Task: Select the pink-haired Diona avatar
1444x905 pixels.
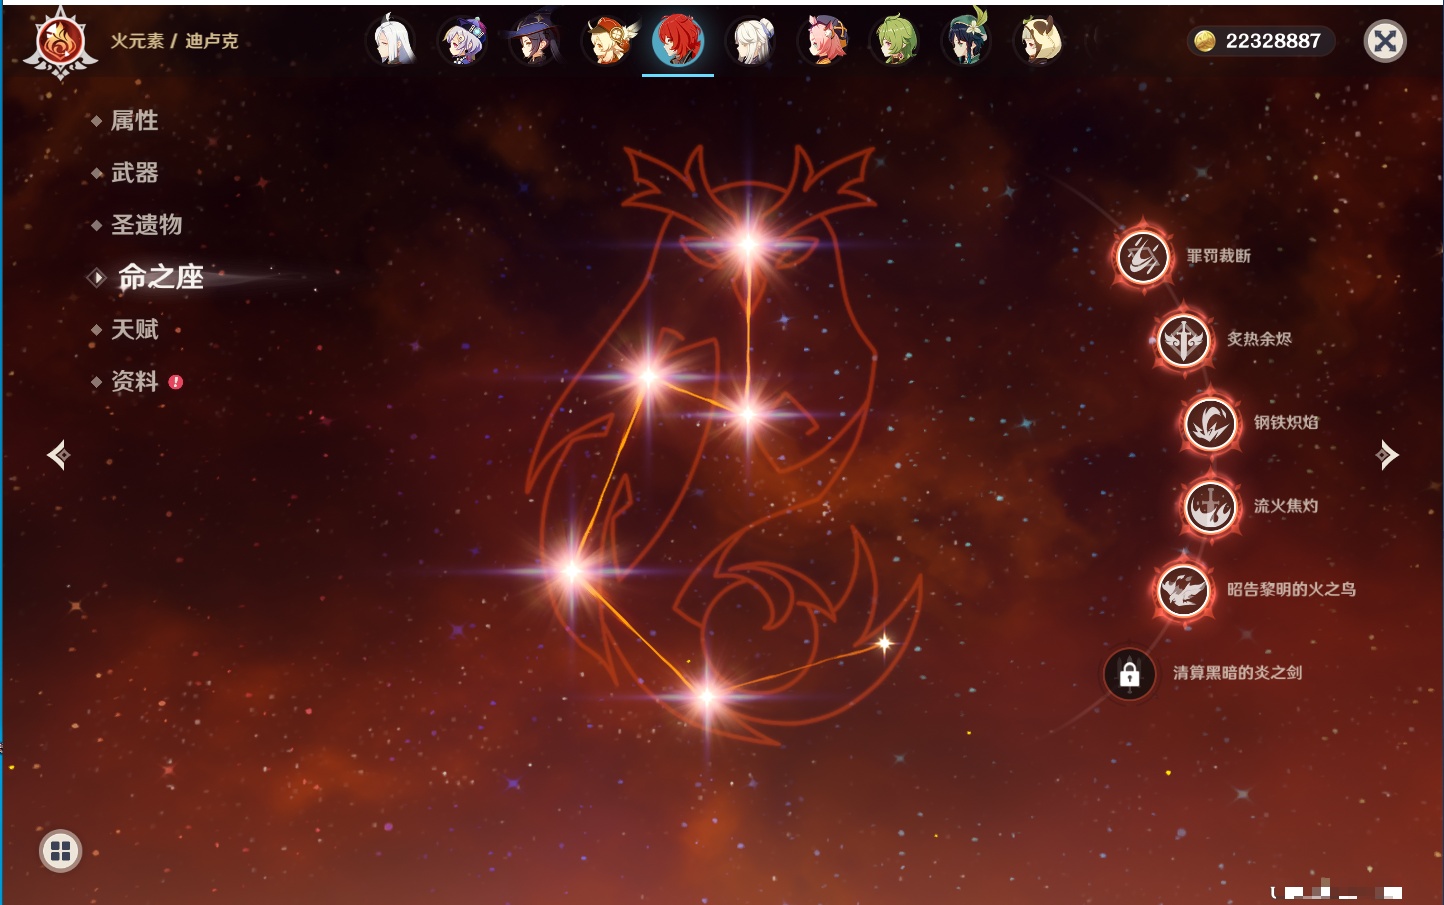Action: [x=825, y=41]
